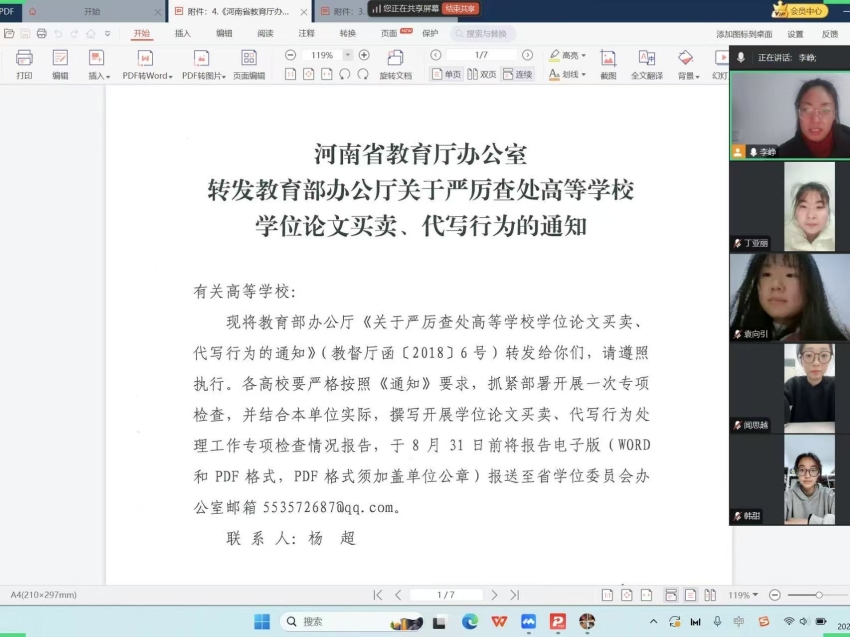The height and width of the screenshot is (637, 850).
Task: Select 单页 single page view
Action: tap(446, 74)
